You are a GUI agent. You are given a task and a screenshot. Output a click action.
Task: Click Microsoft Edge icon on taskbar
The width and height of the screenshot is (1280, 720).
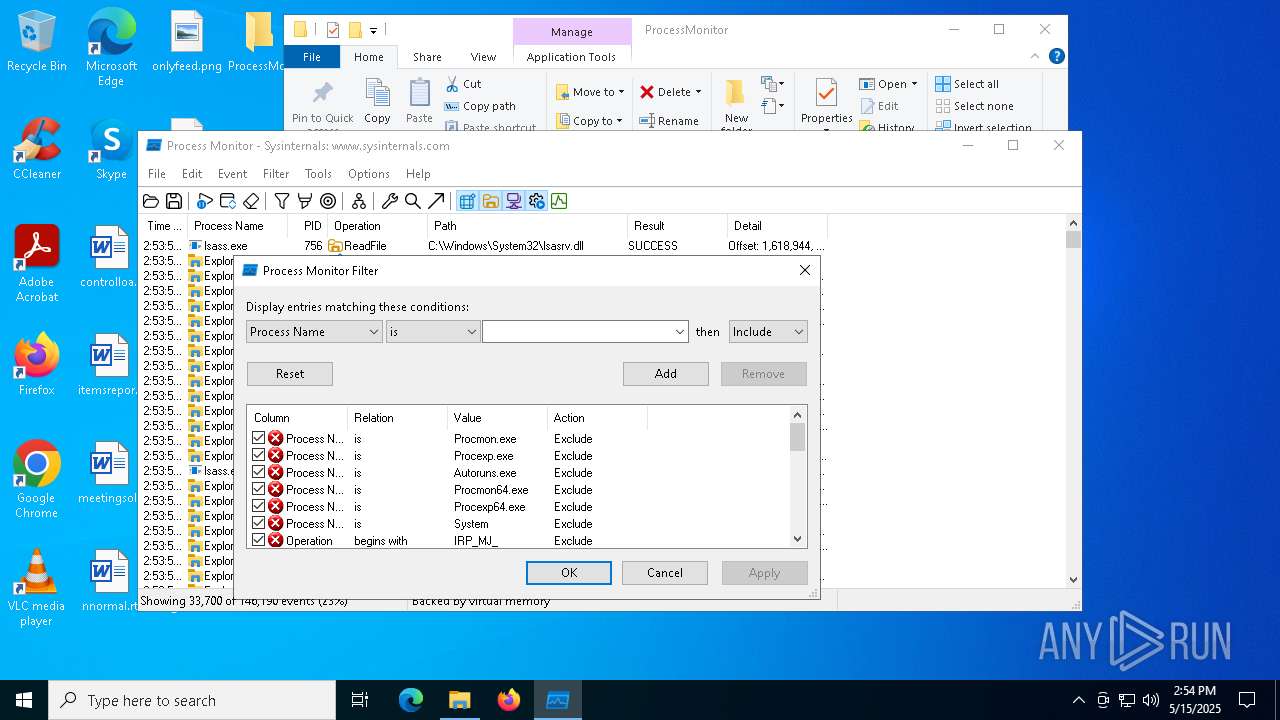[x=411, y=700]
